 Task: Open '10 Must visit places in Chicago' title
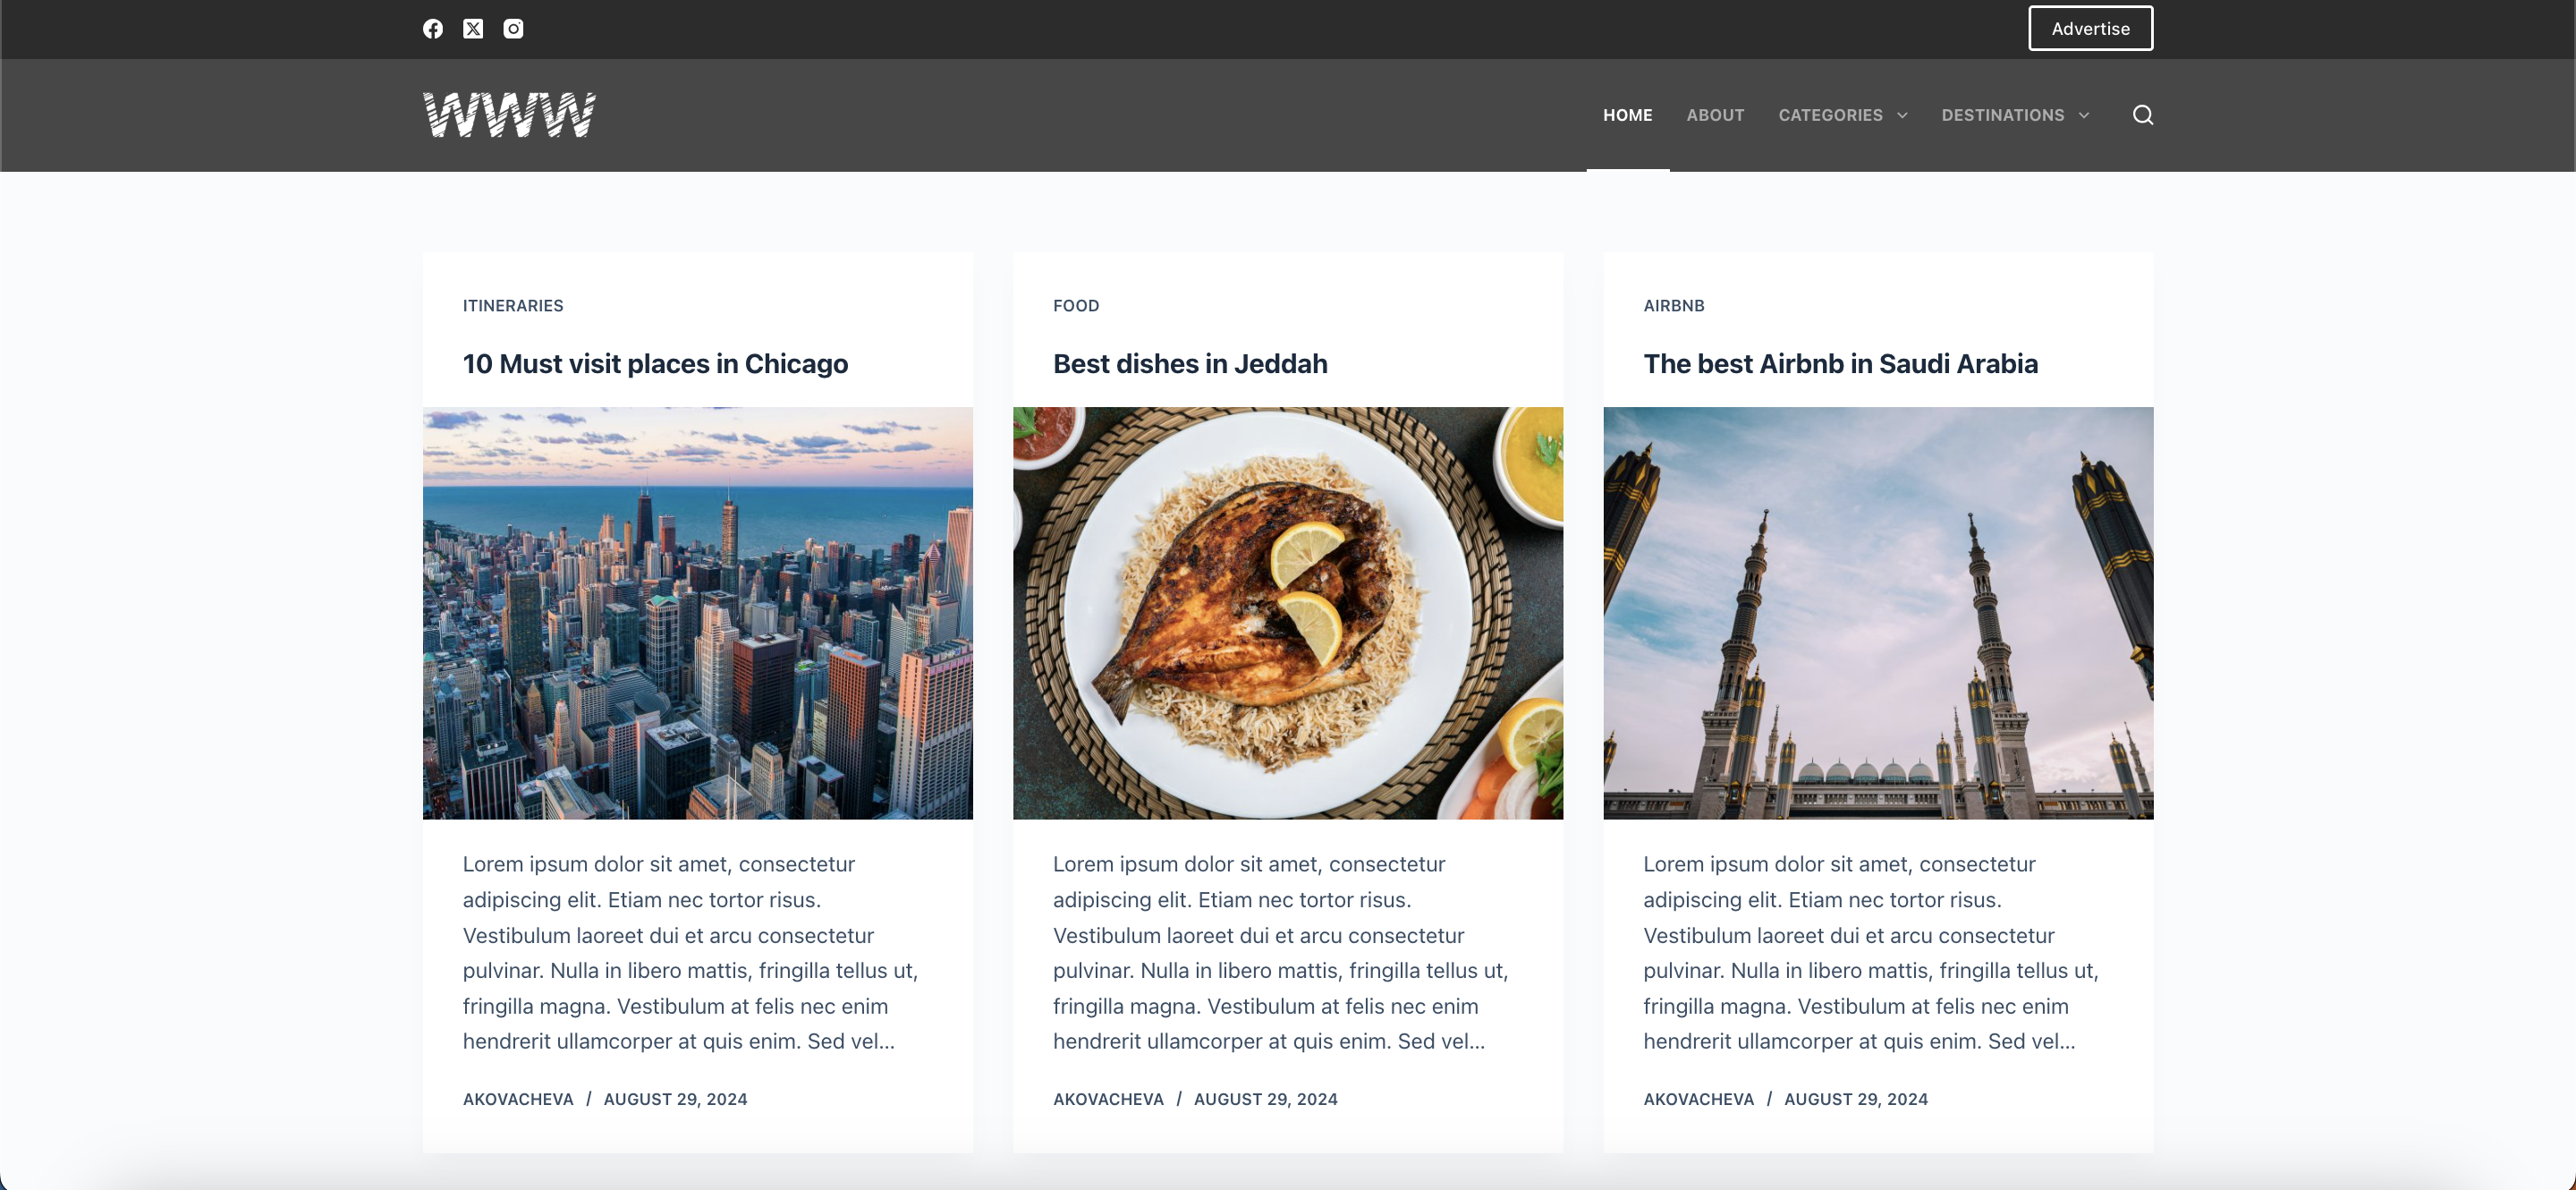click(x=655, y=364)
